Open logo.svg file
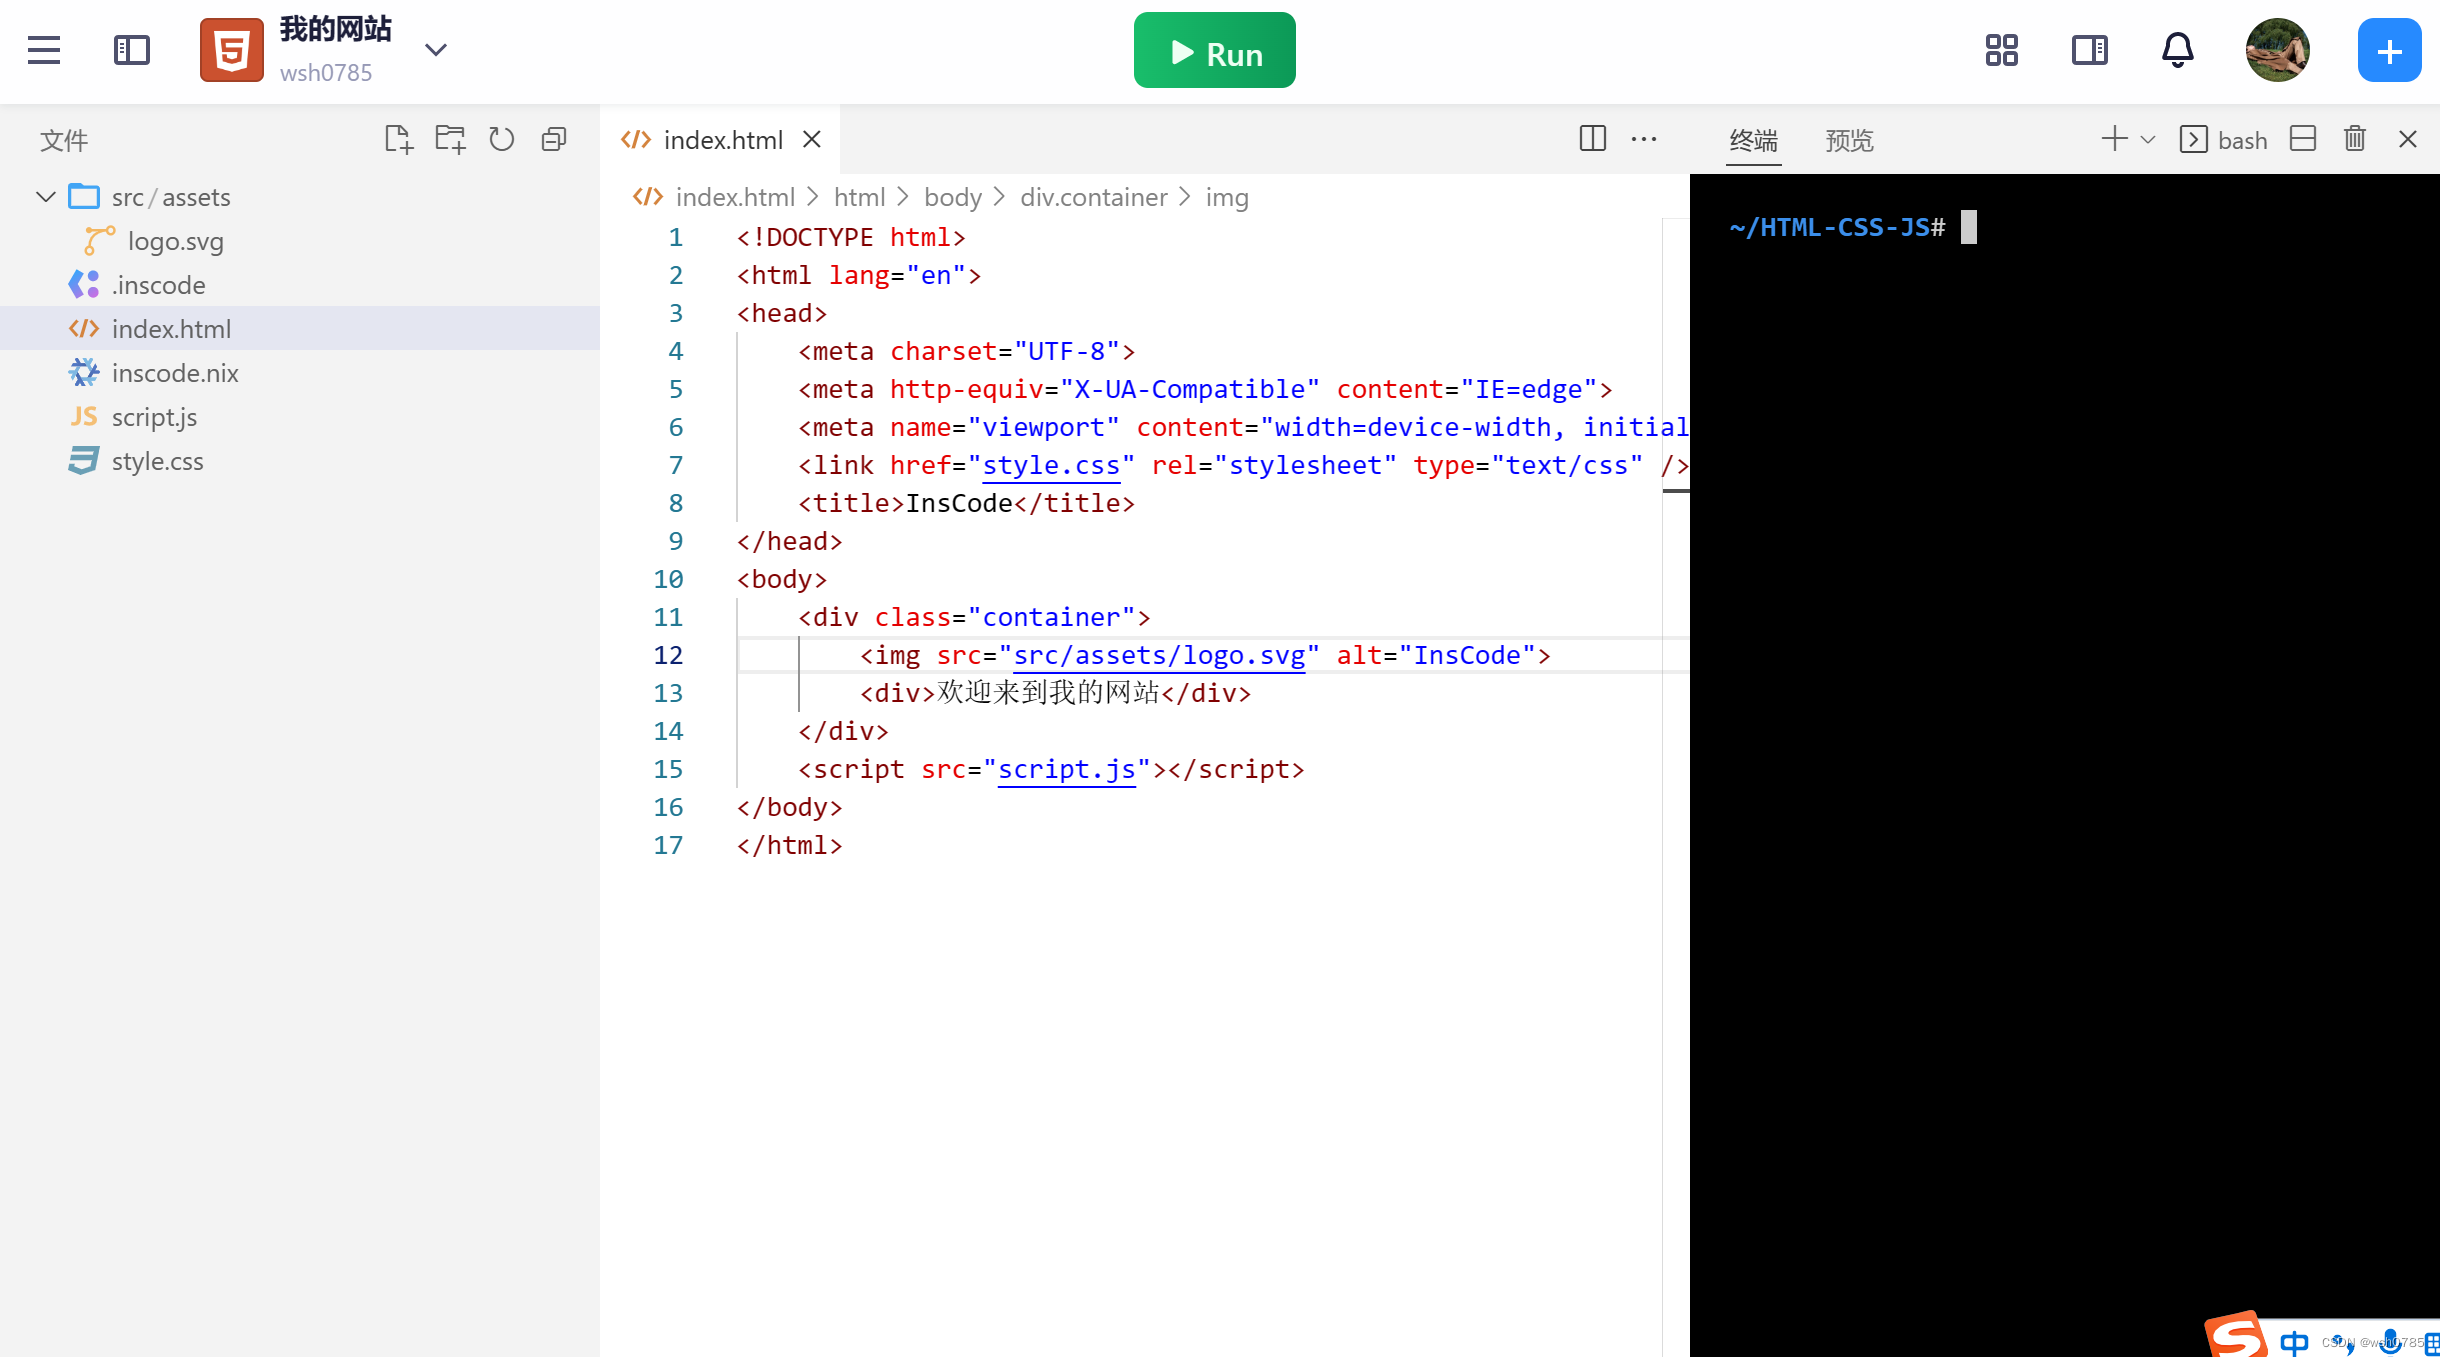The height and width of the screenshot is (1357, 2440). pyautogui.click(x=176, y=241)
